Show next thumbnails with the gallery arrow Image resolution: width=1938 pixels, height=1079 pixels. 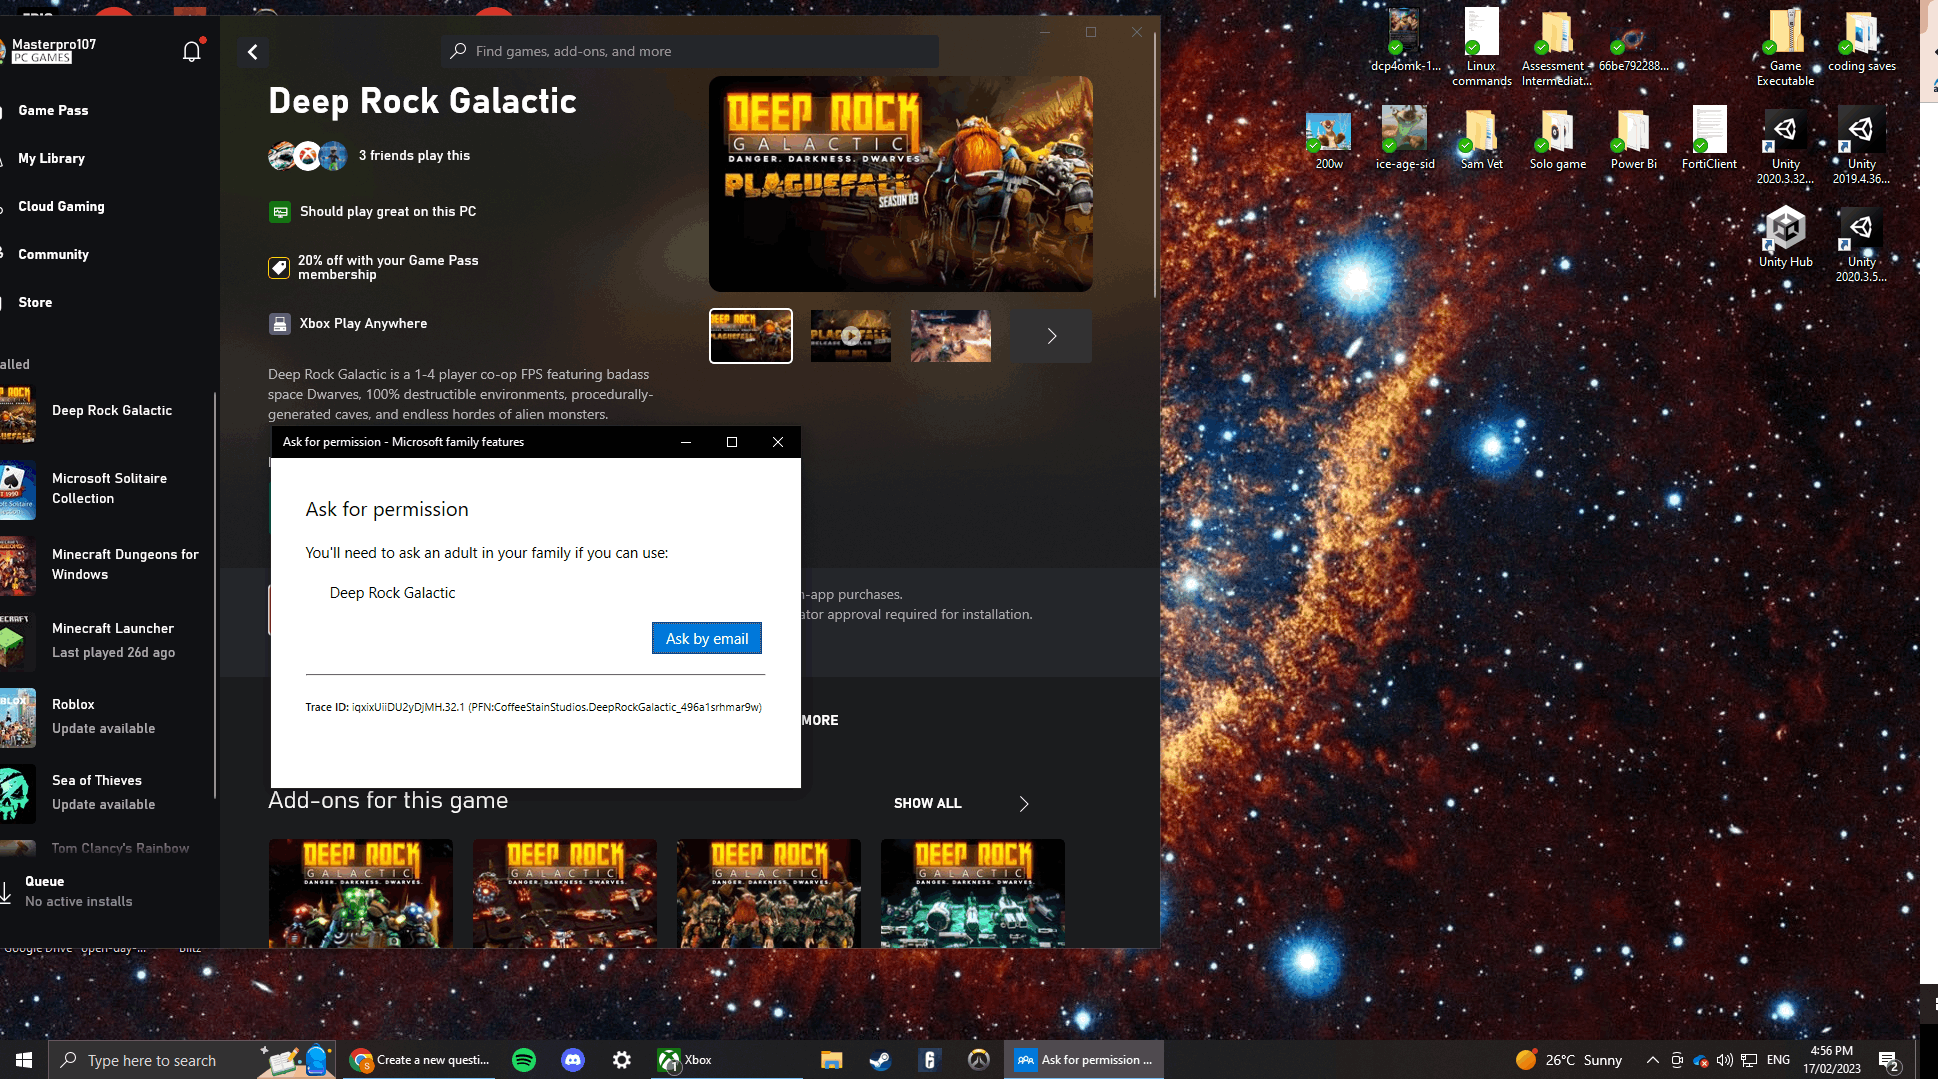pyautogui.click(x=1051, y=336)
